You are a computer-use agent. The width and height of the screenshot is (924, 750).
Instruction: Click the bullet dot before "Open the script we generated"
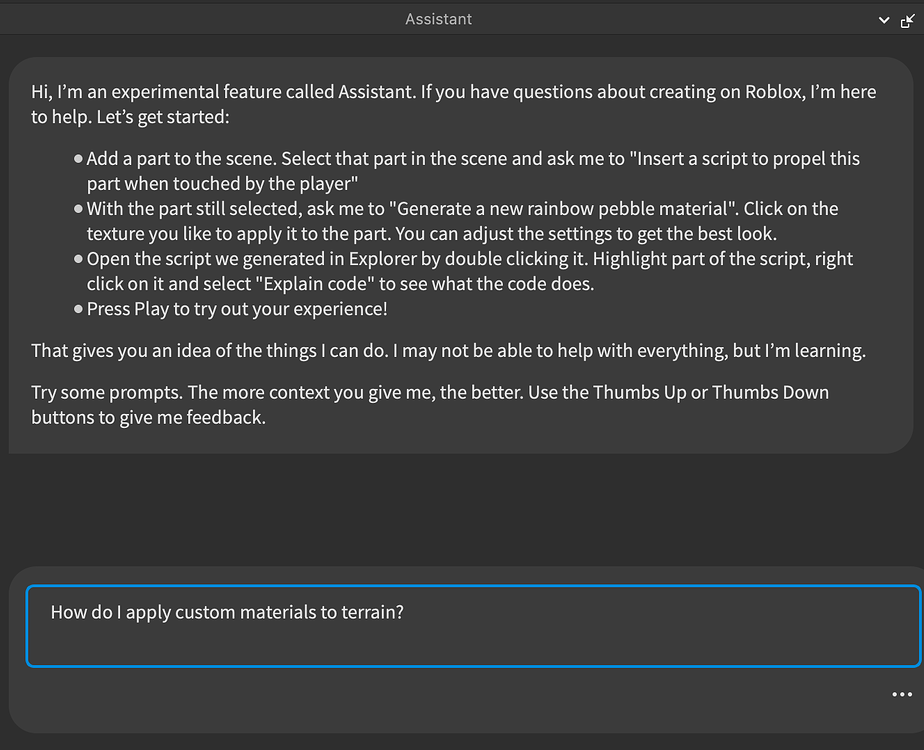[x=78, y=259]
